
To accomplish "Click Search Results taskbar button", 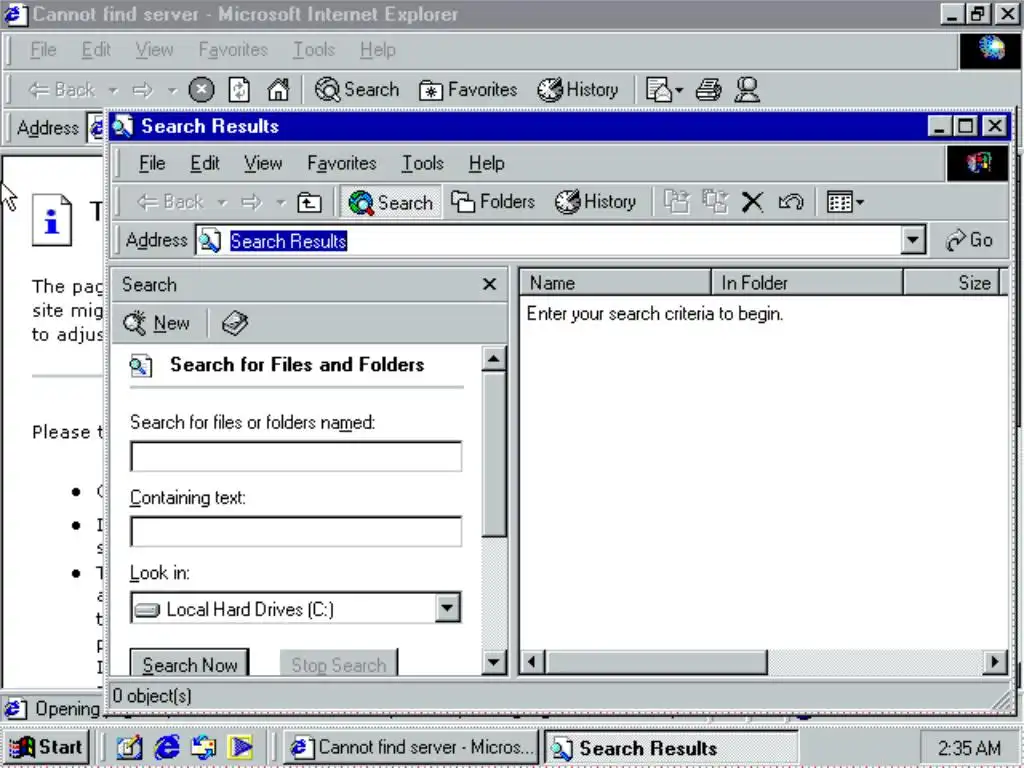I will tap(671, 747).
